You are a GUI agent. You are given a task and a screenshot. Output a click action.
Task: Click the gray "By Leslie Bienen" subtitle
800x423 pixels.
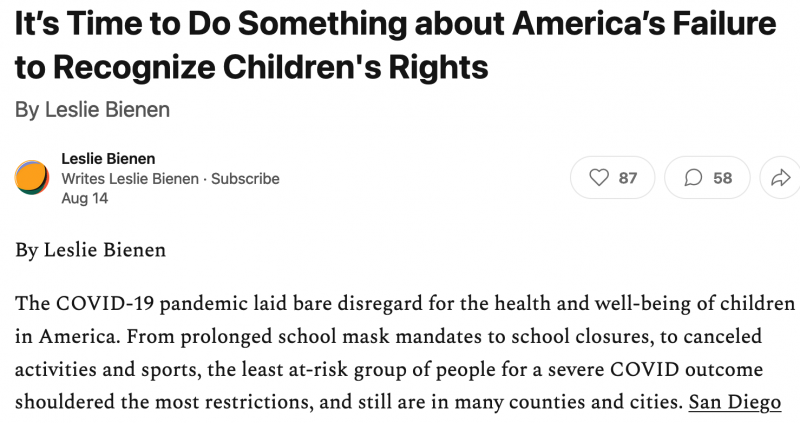(92, 109)
